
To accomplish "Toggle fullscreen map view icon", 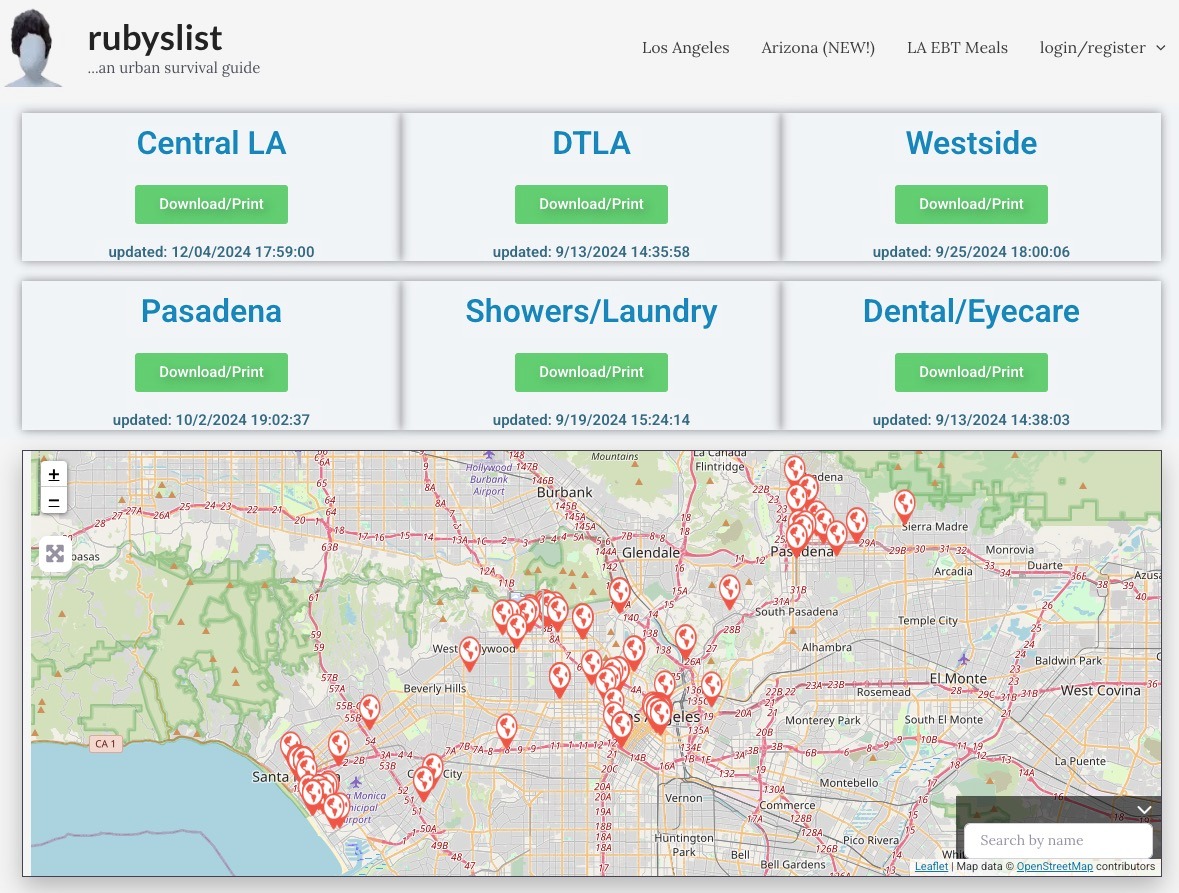I will click(x=54, y=553).
